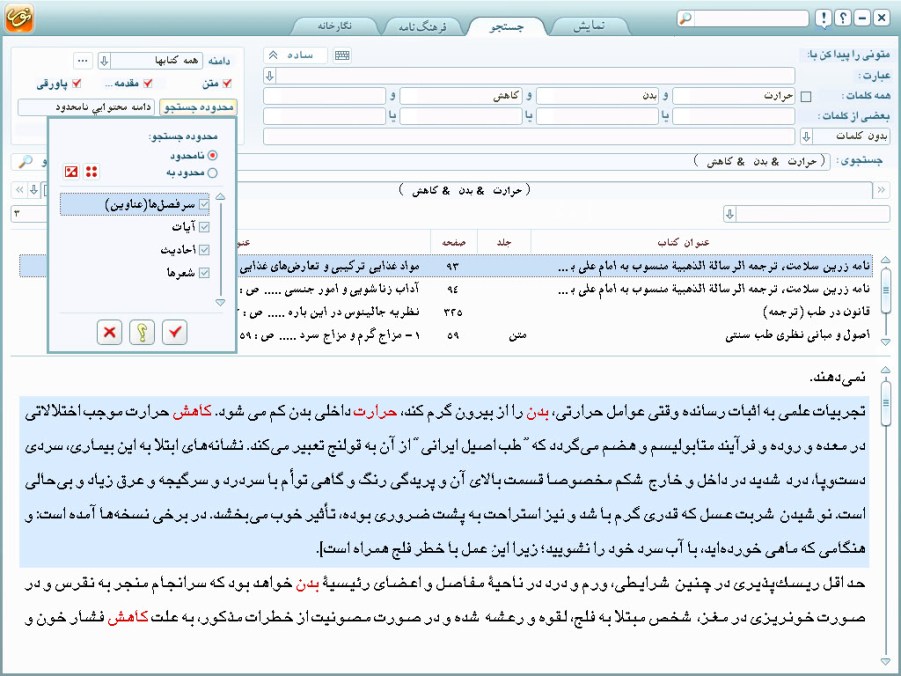Toggle the آیات checkbox

[x=204, y=227]
